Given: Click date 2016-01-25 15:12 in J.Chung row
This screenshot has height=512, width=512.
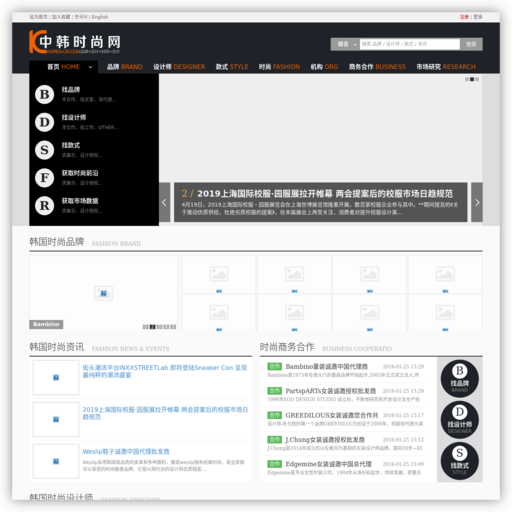Looking at the screenshot, I should coord(403,440).
